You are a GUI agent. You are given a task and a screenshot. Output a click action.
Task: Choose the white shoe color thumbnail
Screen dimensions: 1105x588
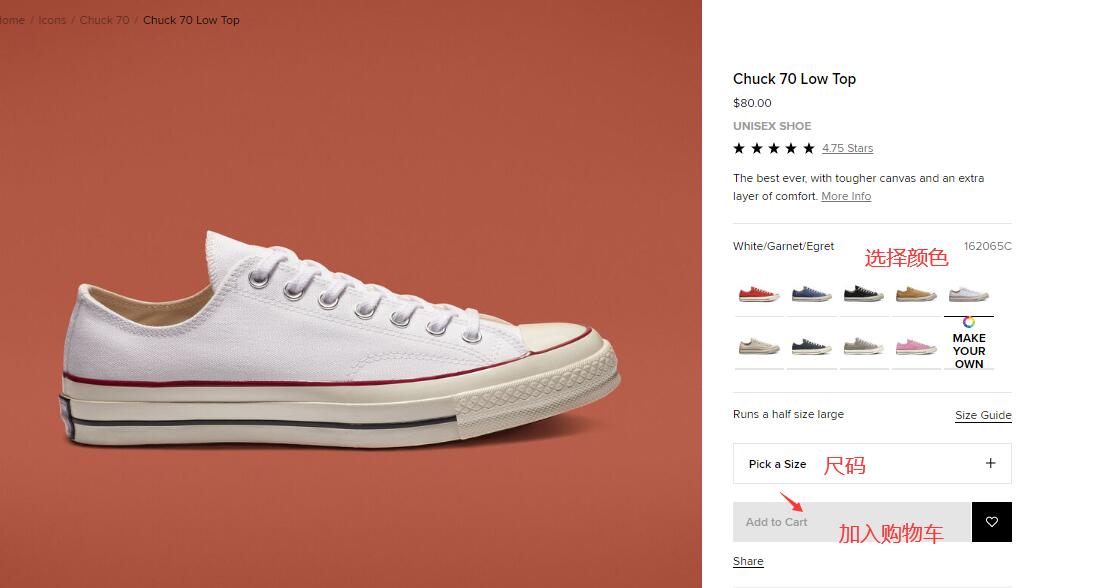(x=968, y=294)
